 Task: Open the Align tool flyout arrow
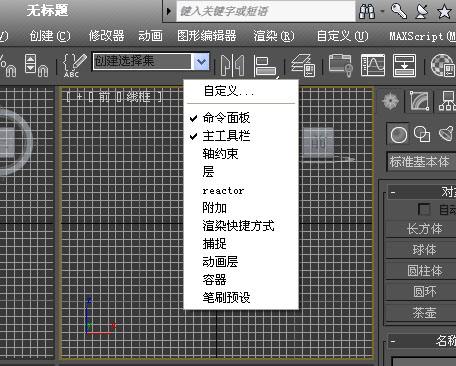pyautogui.click(x=277, y=77)
